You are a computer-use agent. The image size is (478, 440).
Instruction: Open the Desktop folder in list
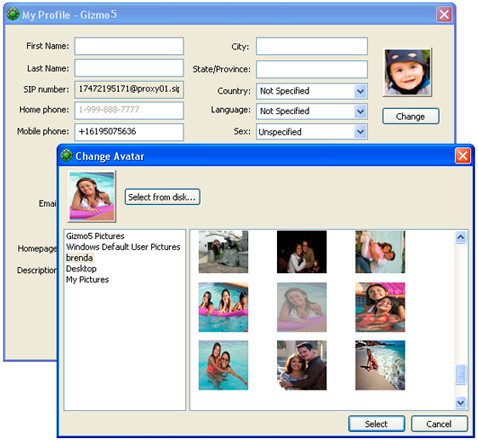point(81,269)
